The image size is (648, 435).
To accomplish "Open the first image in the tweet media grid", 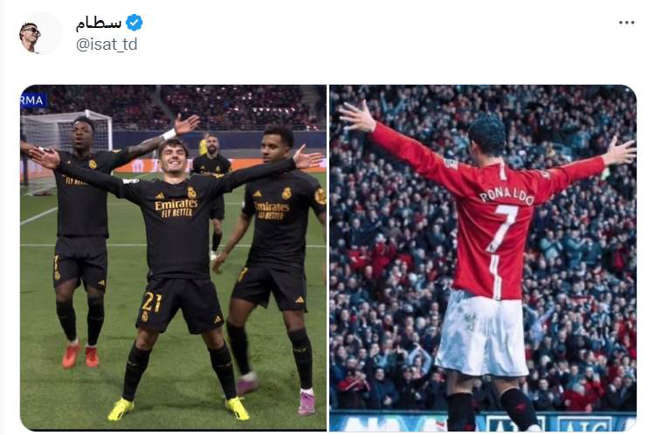I will (173, 258).
